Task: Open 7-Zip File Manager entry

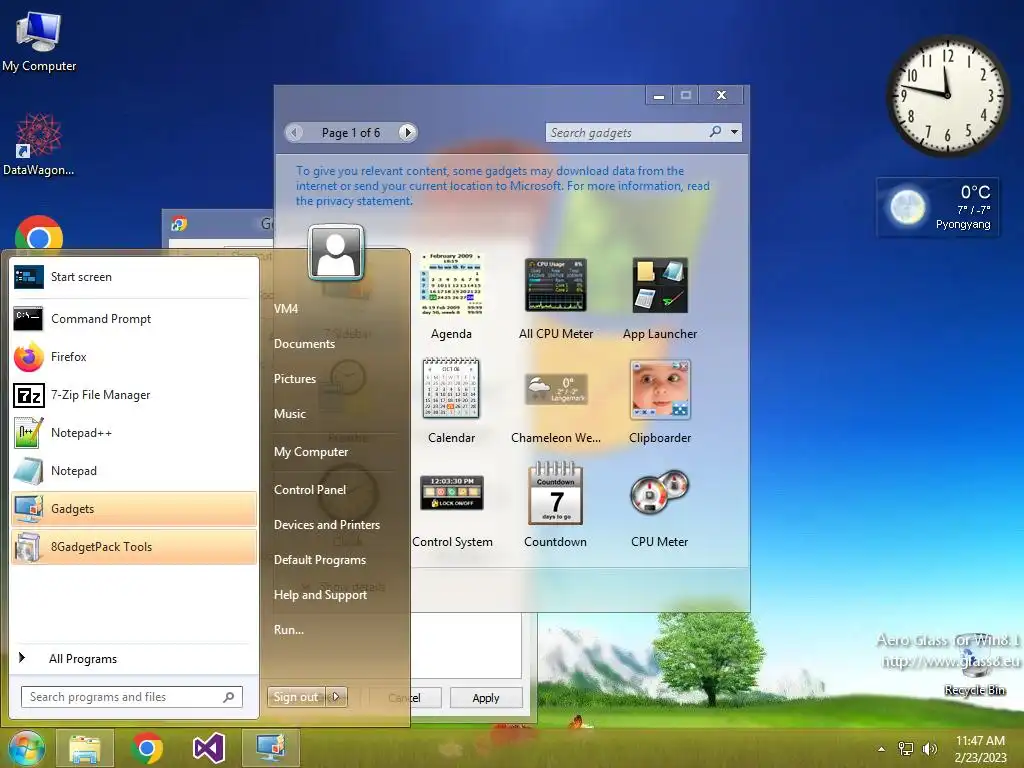Action: pyautogui.click(x=133, y=394)
